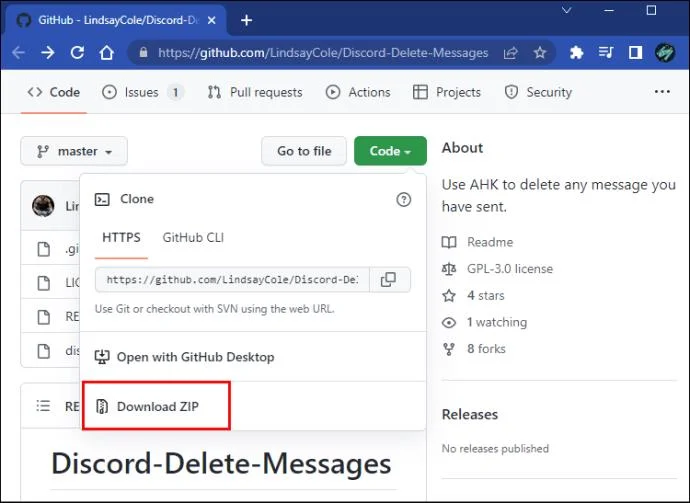
Task: Open the Security tab
Action: tap(538, 92)
